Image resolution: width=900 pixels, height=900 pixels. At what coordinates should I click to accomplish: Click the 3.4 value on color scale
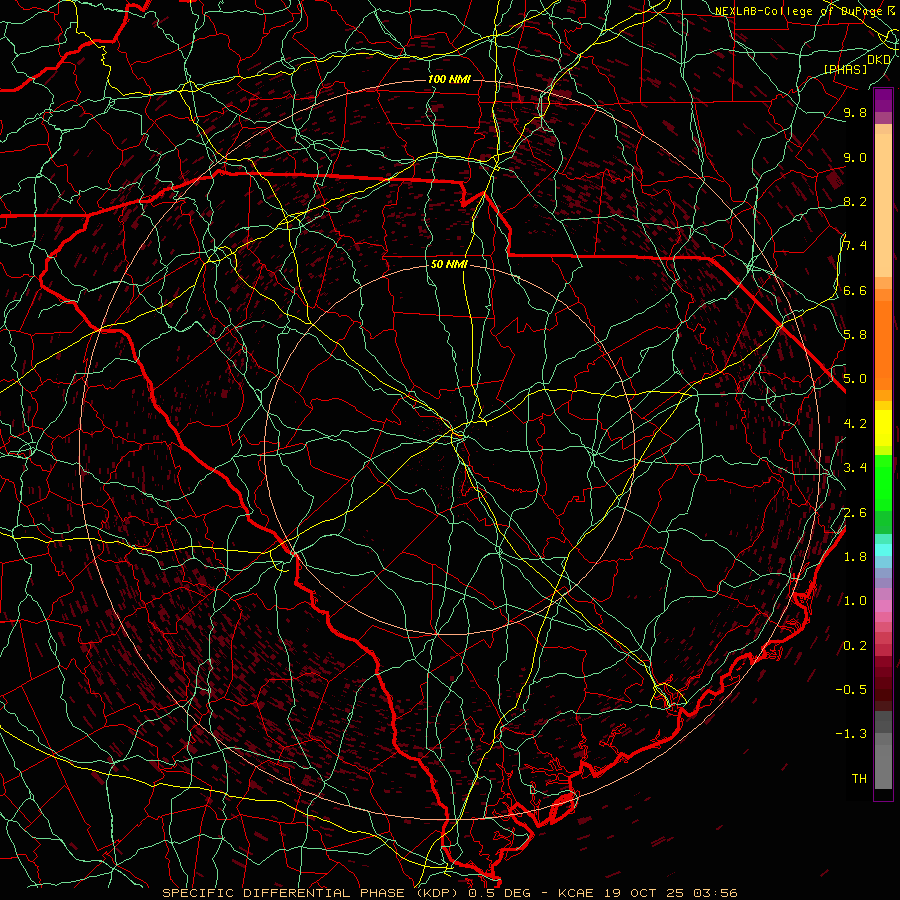pyautogui.click(x=855, y=468)
